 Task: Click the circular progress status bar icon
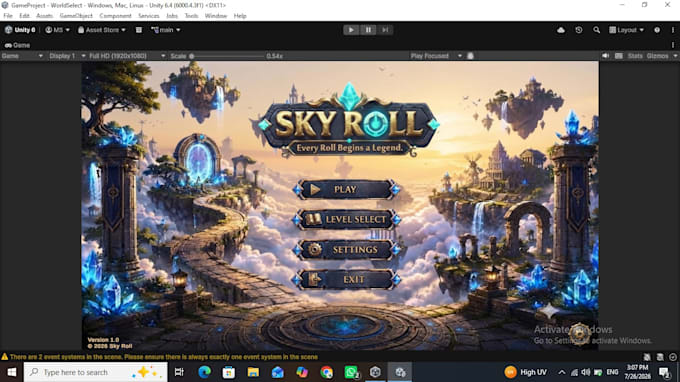[x=673, y=357]
